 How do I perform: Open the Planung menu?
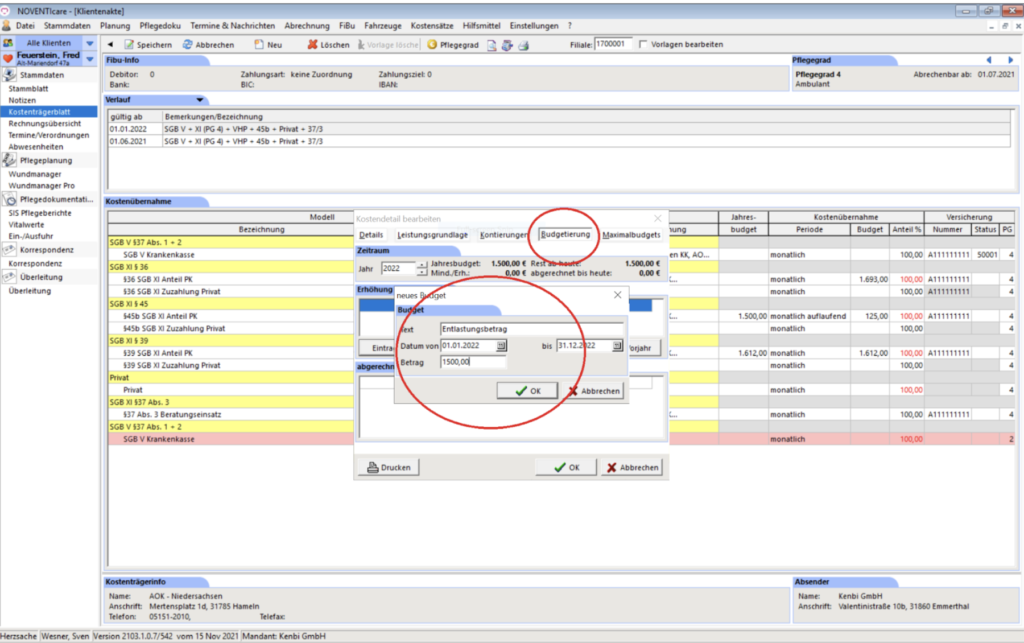click(115, 26)
